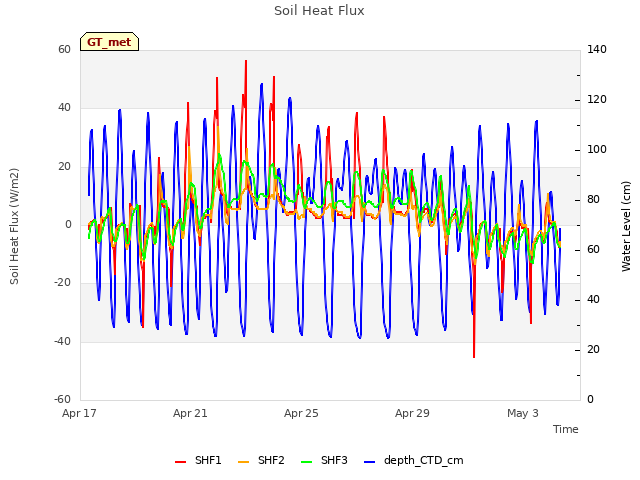640x480 pixels.
Task: Click the Apr 17 x-axis label
Action: [x=79, y=413]
